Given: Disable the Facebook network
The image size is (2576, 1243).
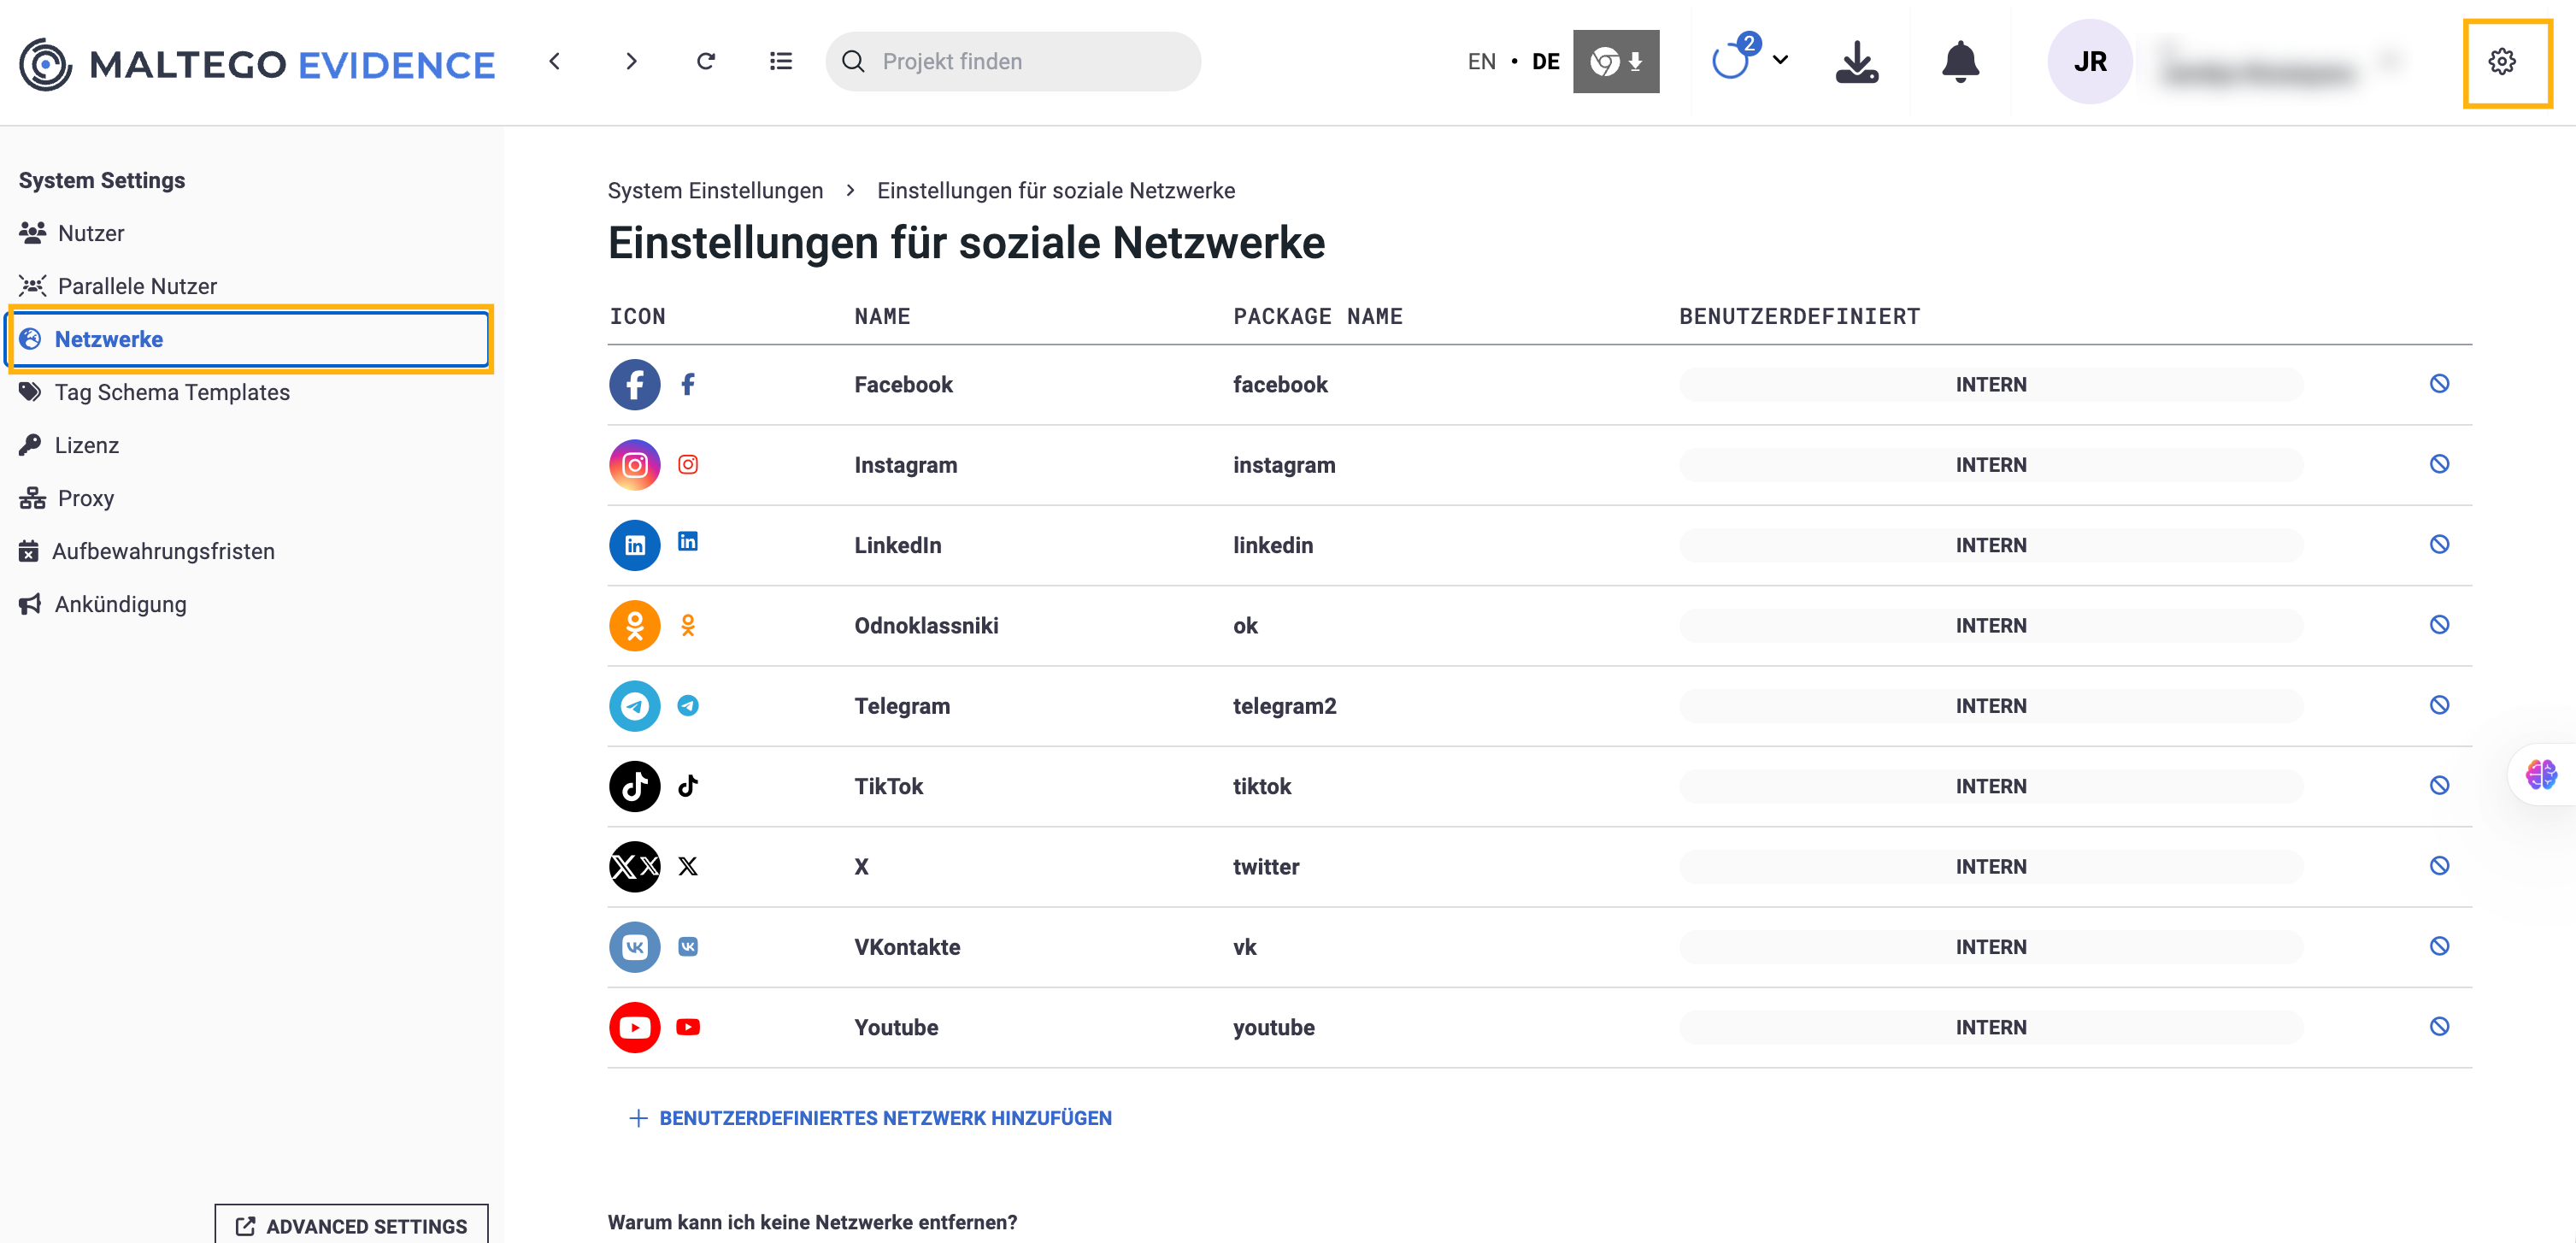Looking at the screenshot, I should pyautogui.click(x=2439, y=384).
